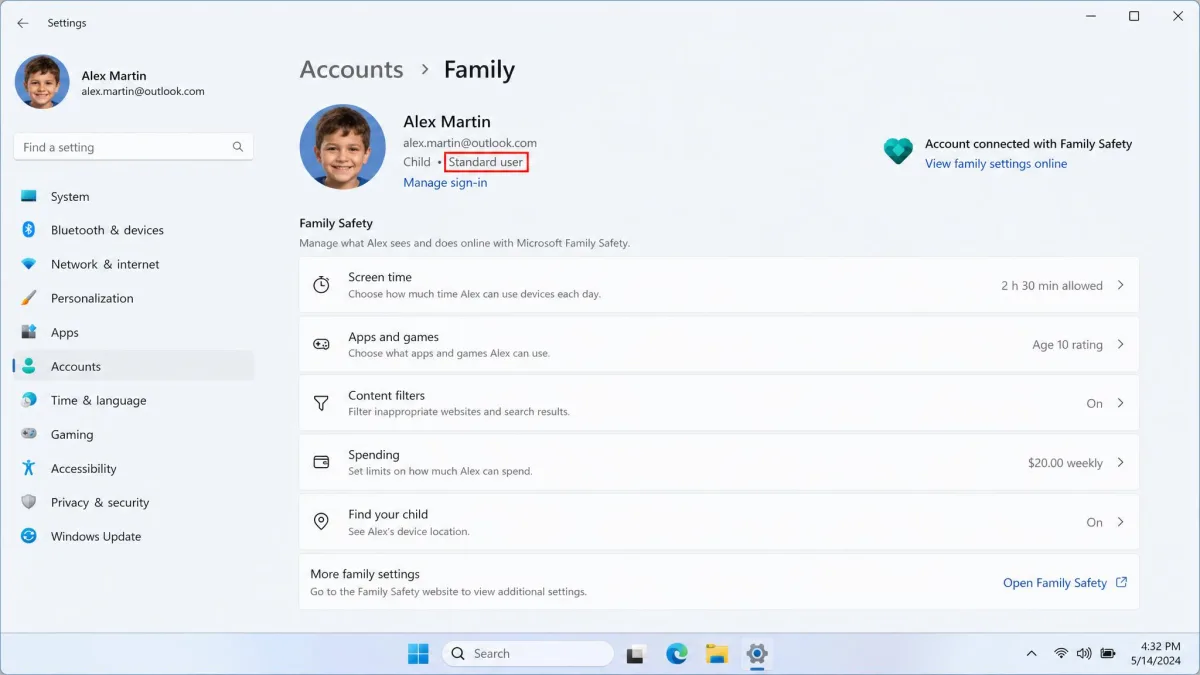Click the Find your child On status

coord(1094,522)
